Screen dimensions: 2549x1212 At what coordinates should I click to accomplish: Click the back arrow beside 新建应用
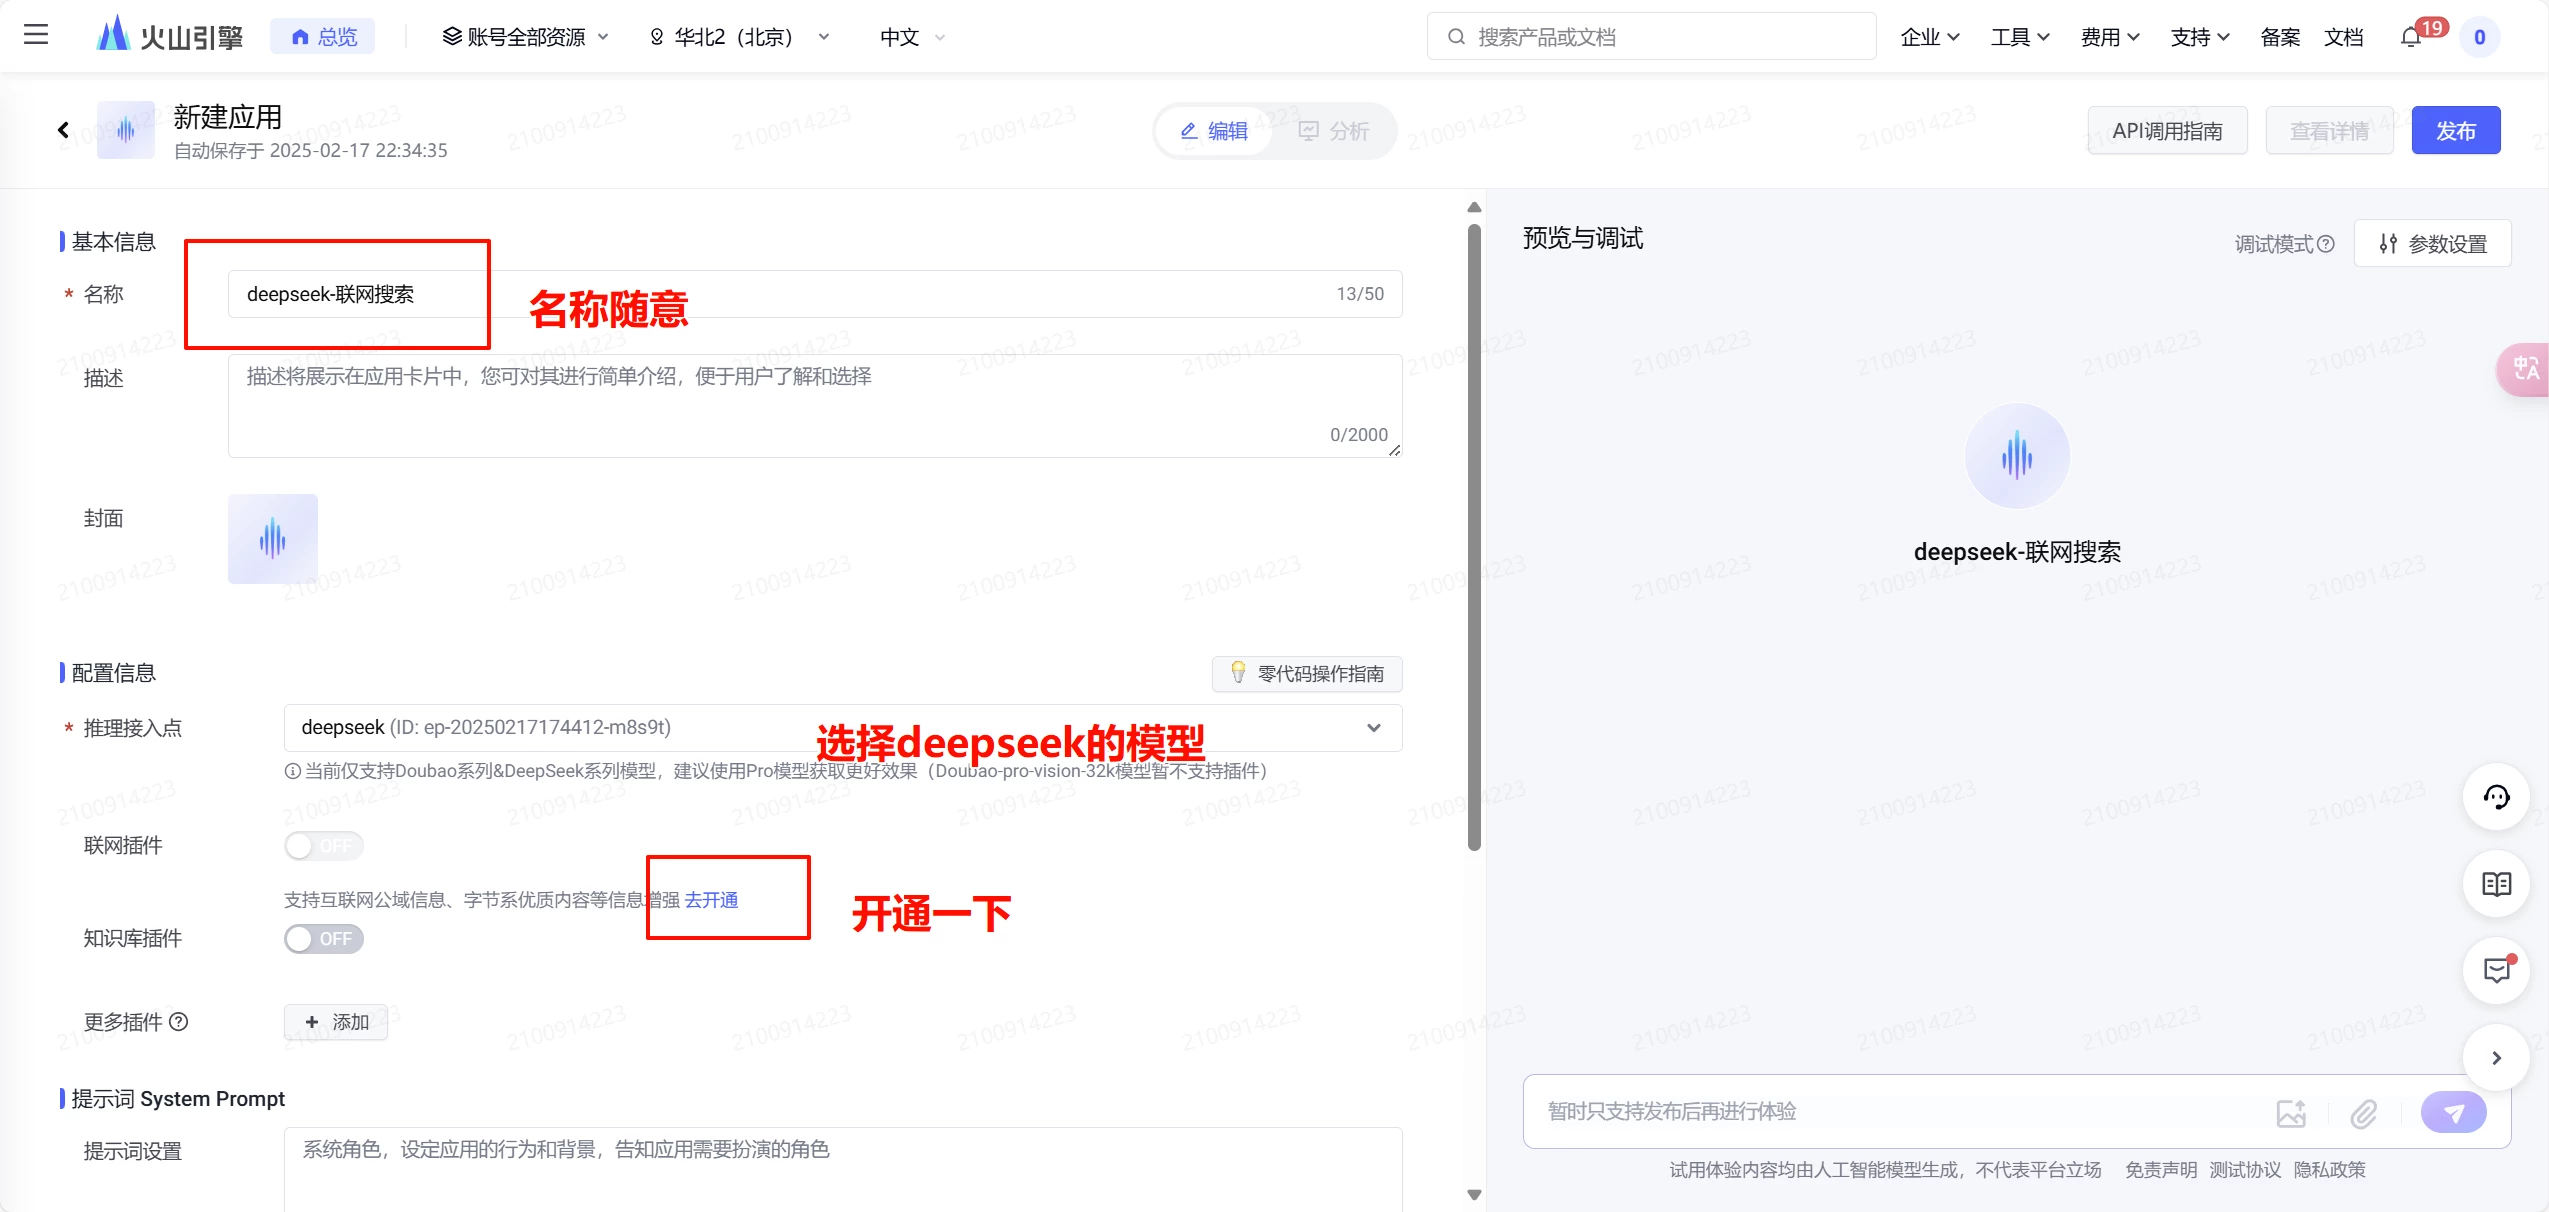click(63, 130)
